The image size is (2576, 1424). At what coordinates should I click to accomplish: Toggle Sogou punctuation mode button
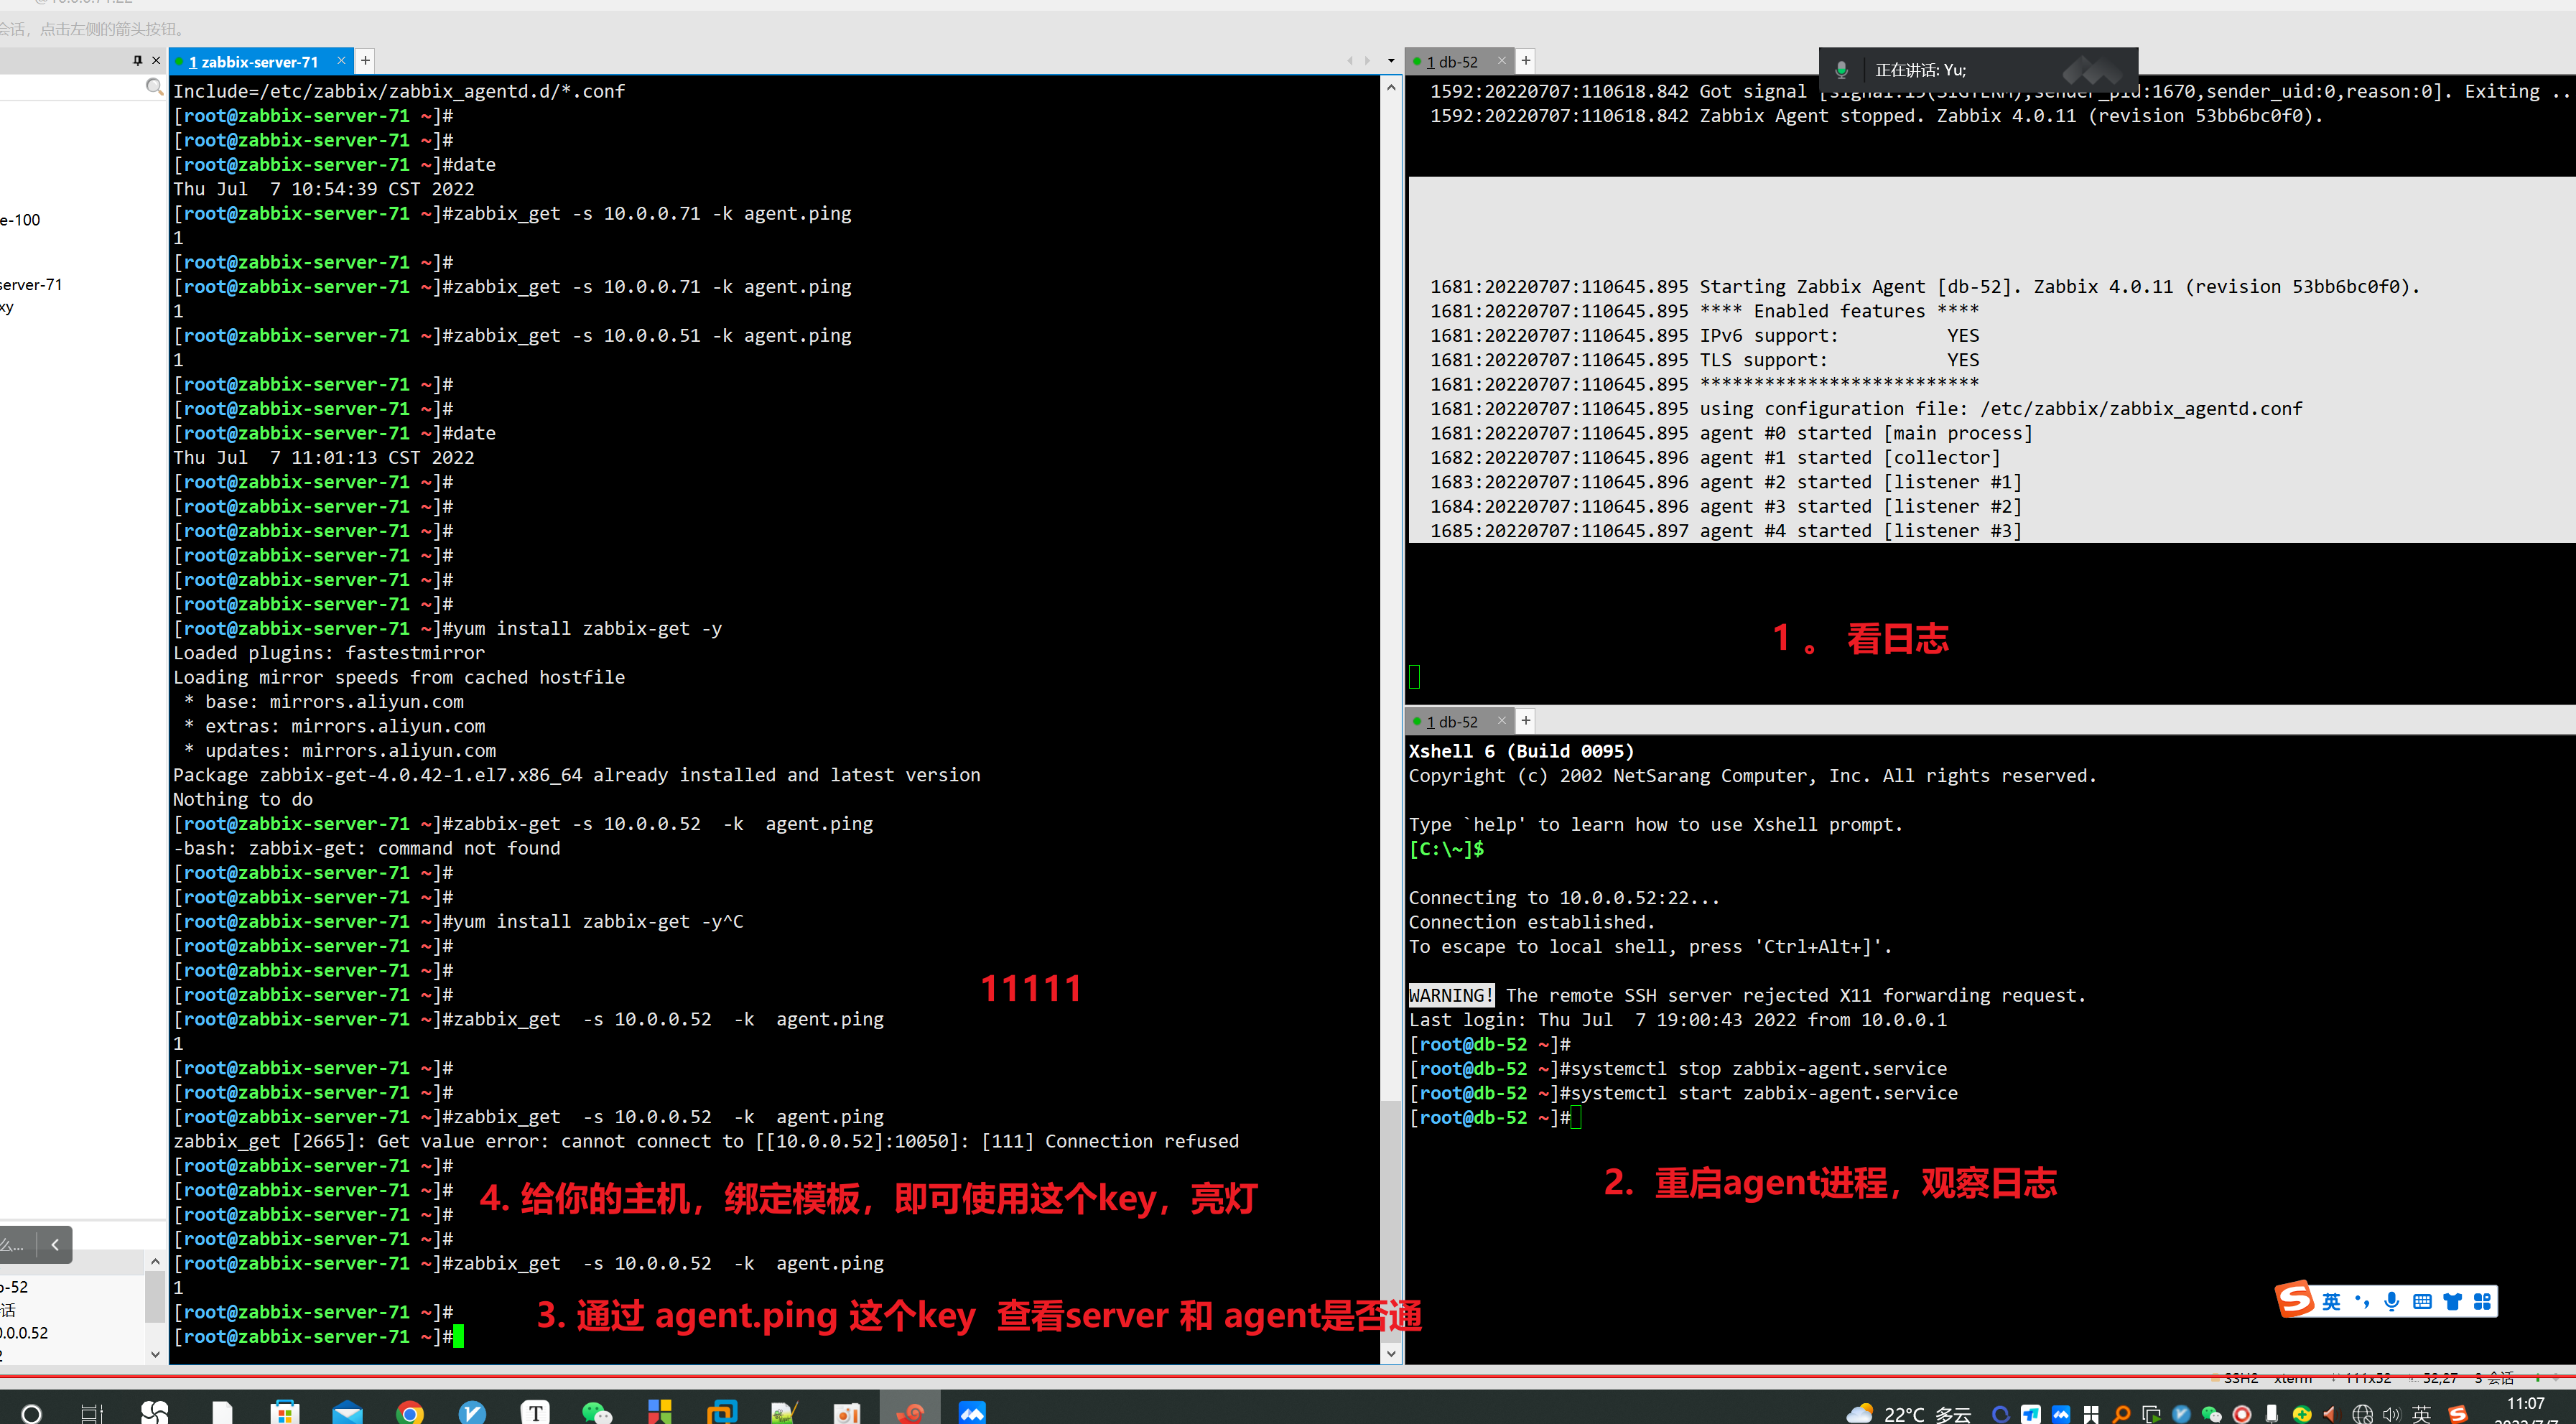tap(2362, 1301)
